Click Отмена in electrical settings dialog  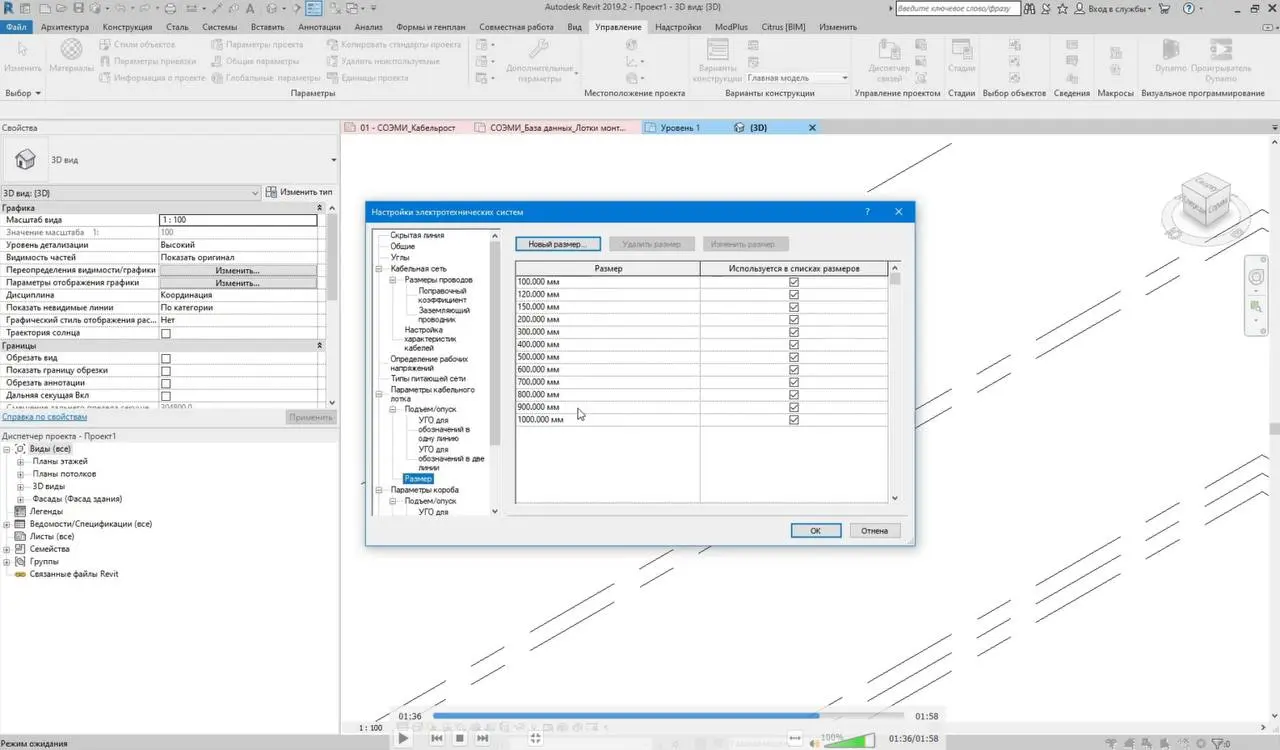point(874,531)
